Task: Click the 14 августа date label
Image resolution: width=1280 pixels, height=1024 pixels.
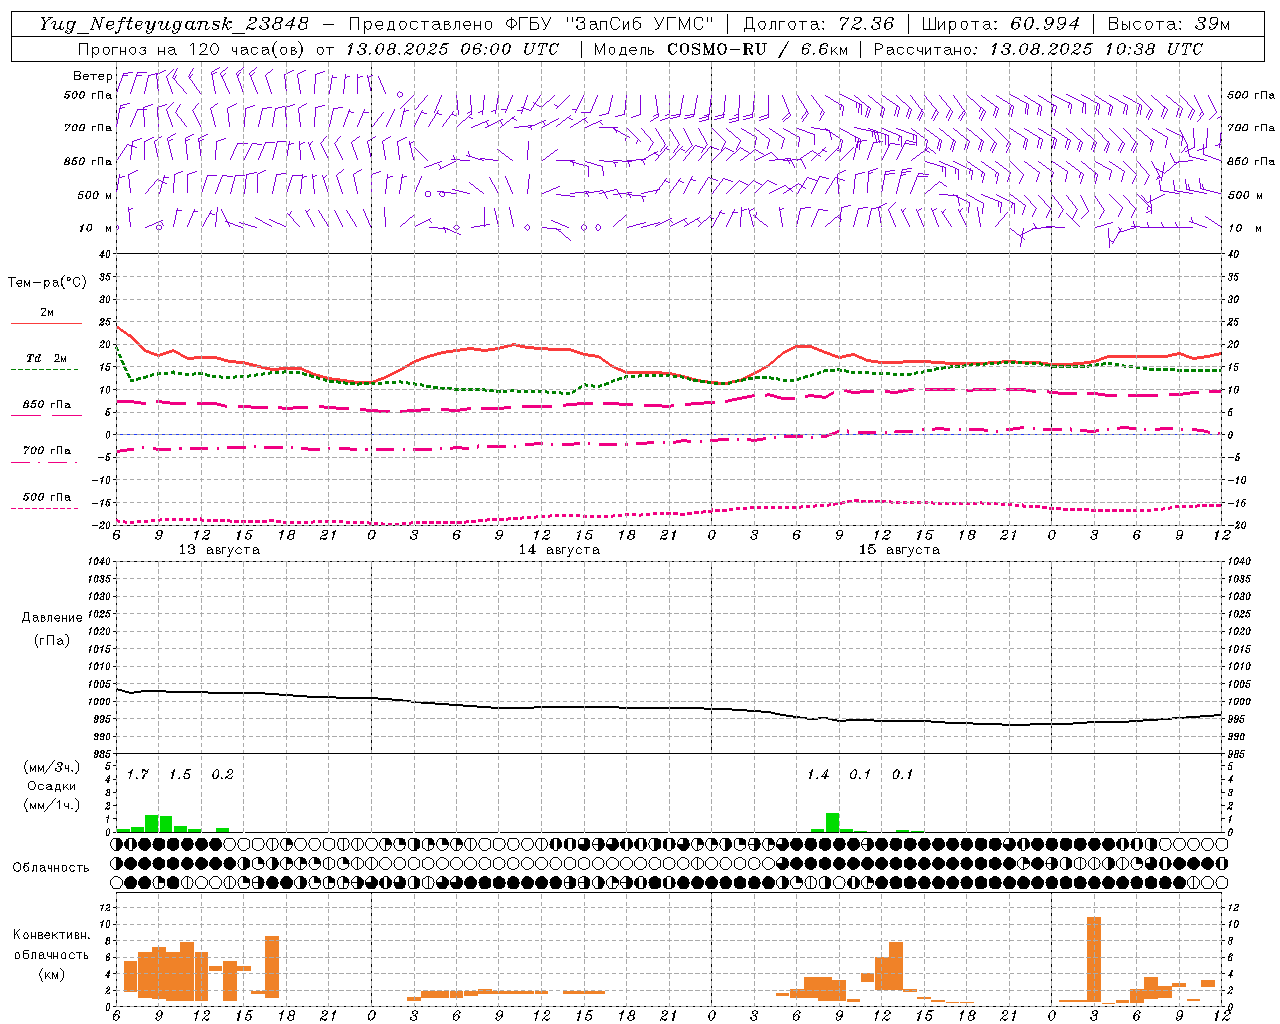Action: (559, 550)
